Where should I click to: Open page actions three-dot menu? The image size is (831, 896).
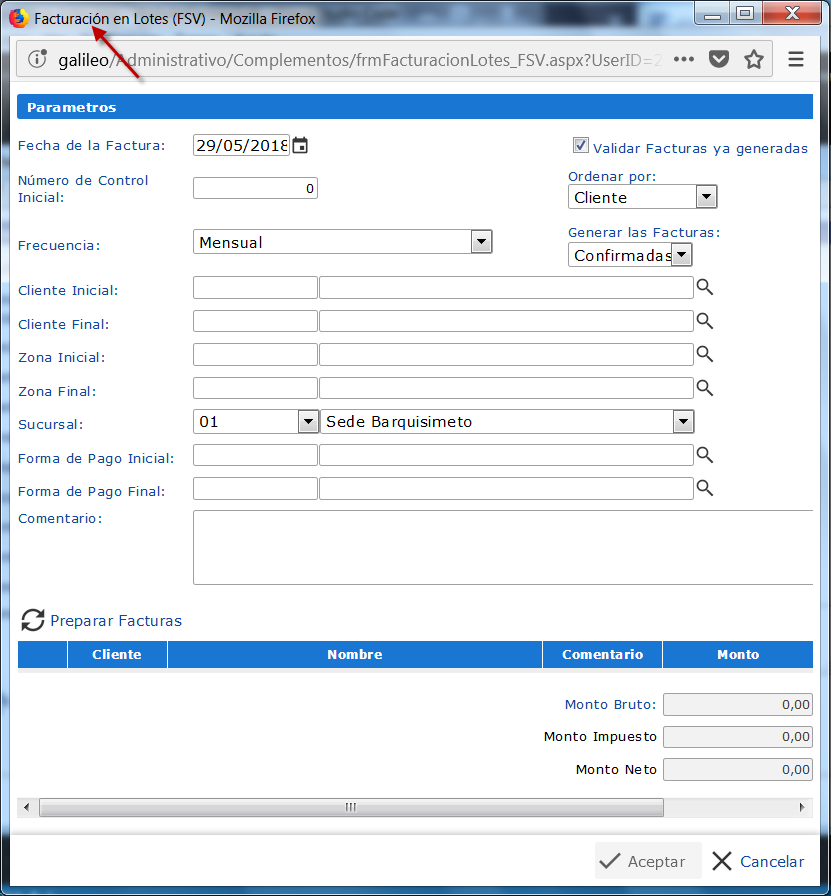point(684,59)
